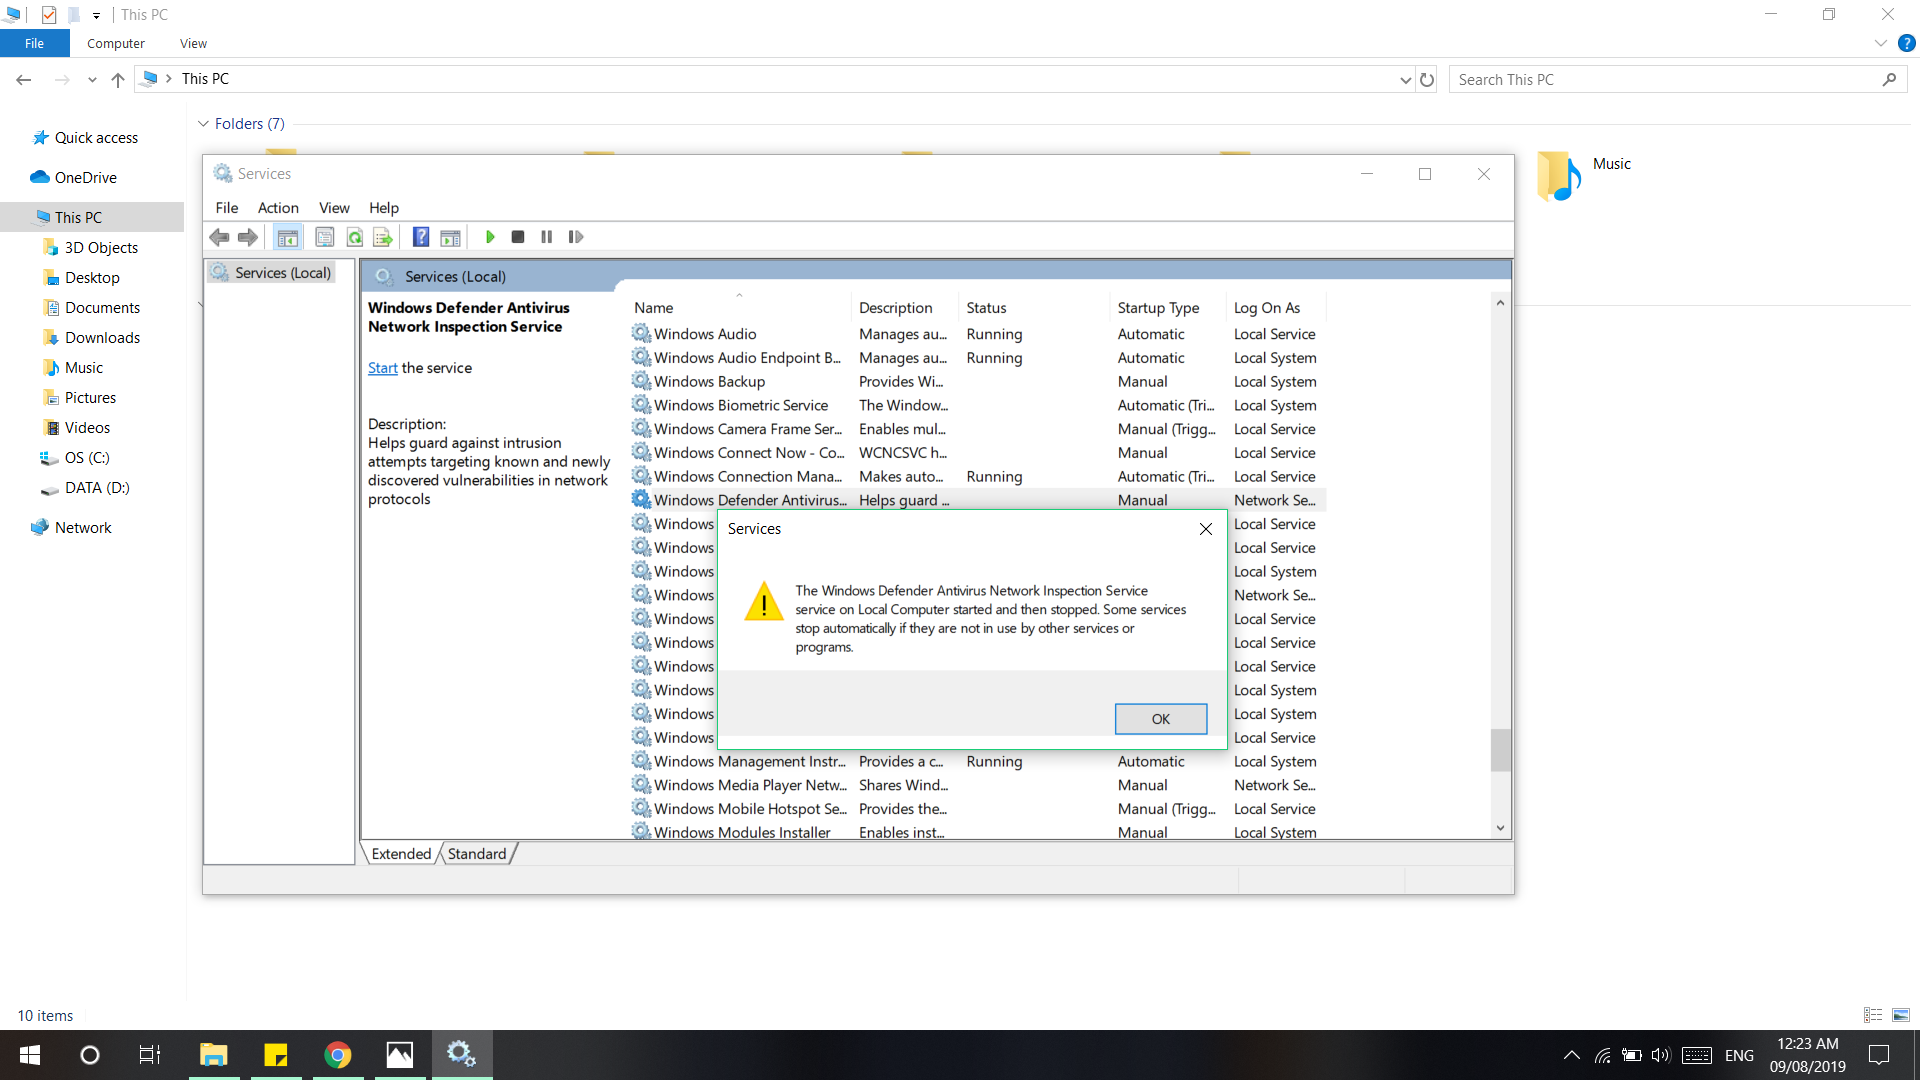The height and width of the screenshot is (1080, 1920).
Task: Open the Music folder icon in Explorer
Action: pos(1559,176)
